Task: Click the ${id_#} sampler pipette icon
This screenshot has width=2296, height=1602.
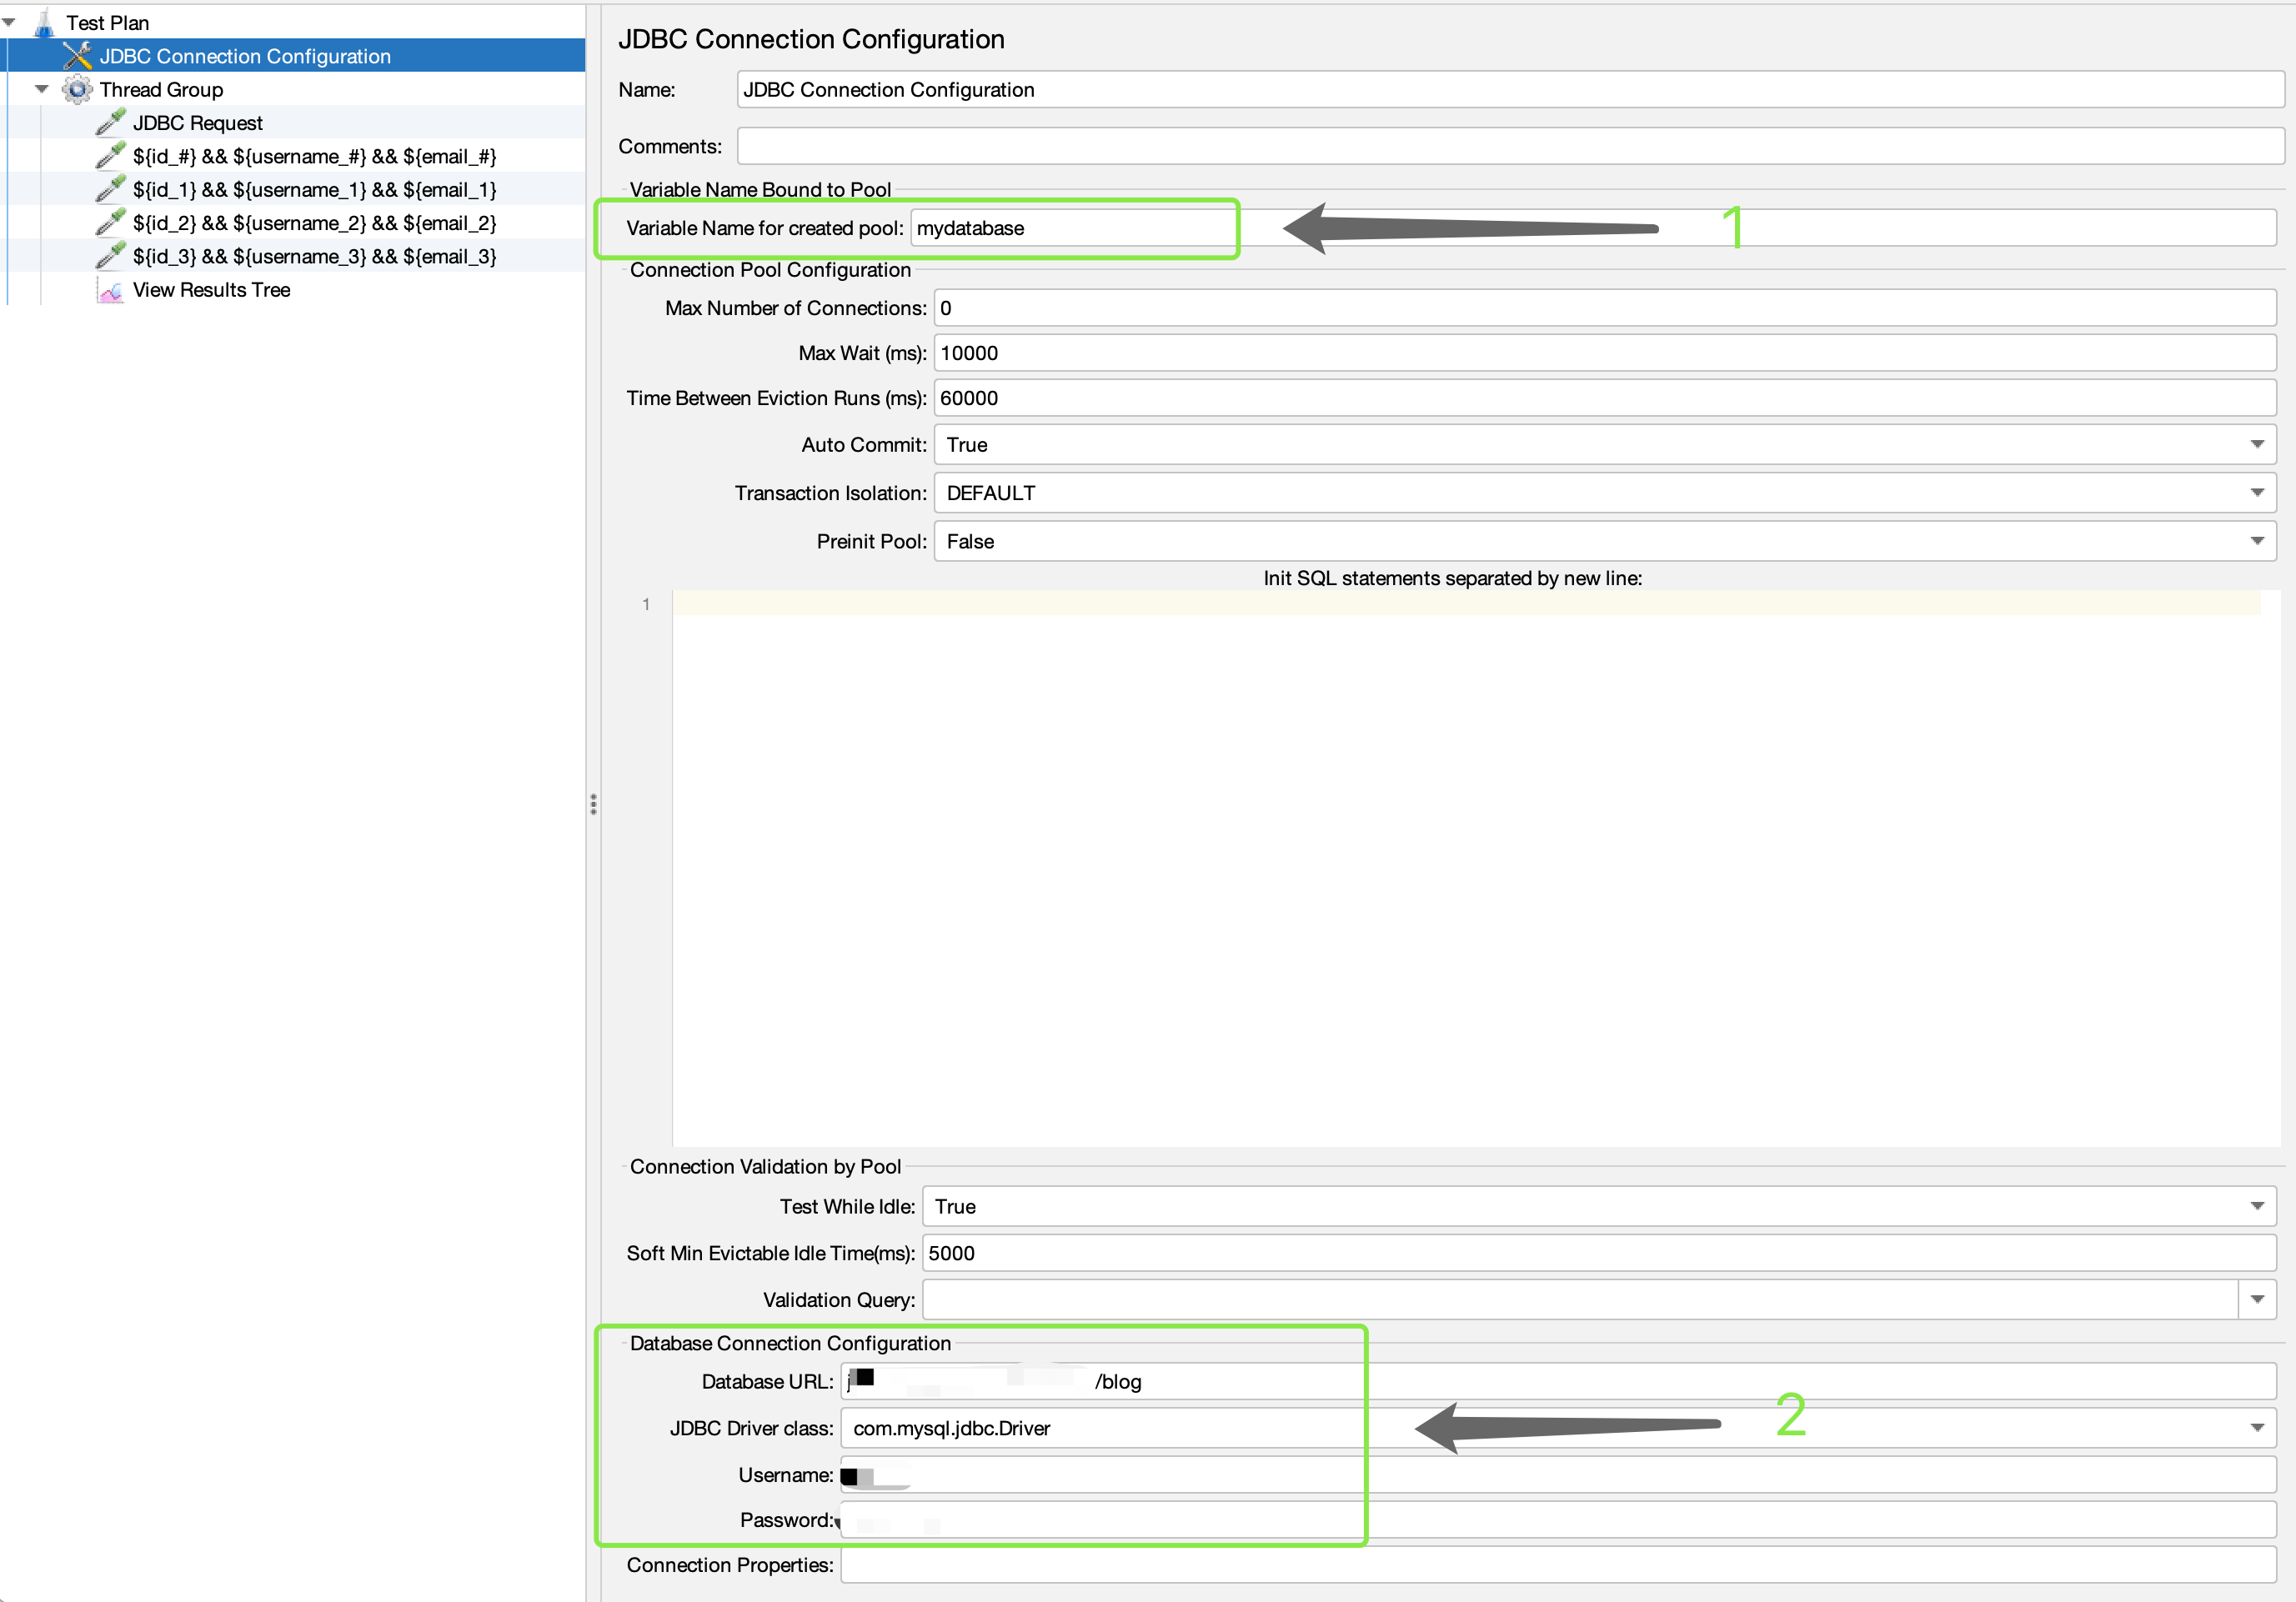Action: [110, 156]
